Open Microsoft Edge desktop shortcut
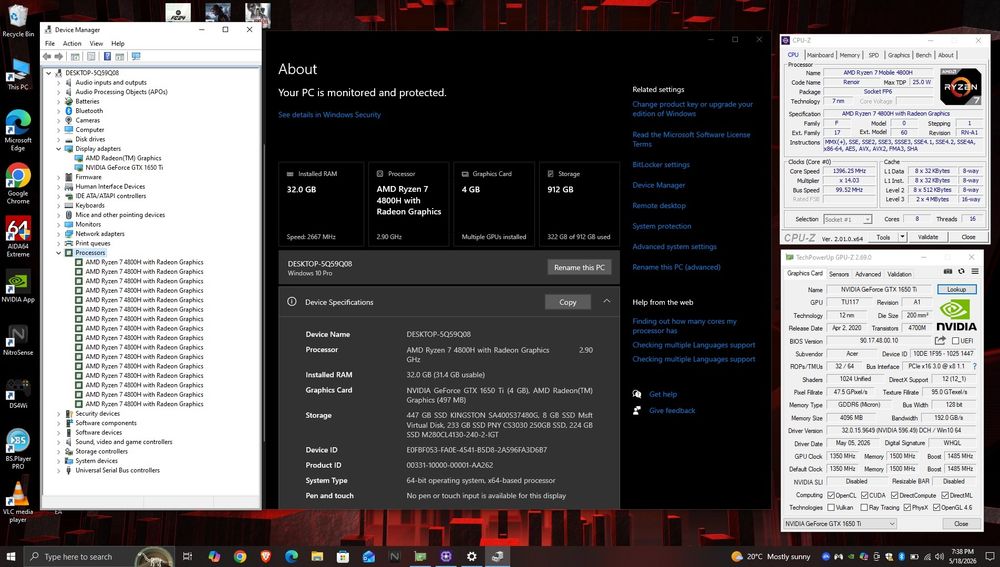This screenshot has height=567, width=1000. point(18,130)
